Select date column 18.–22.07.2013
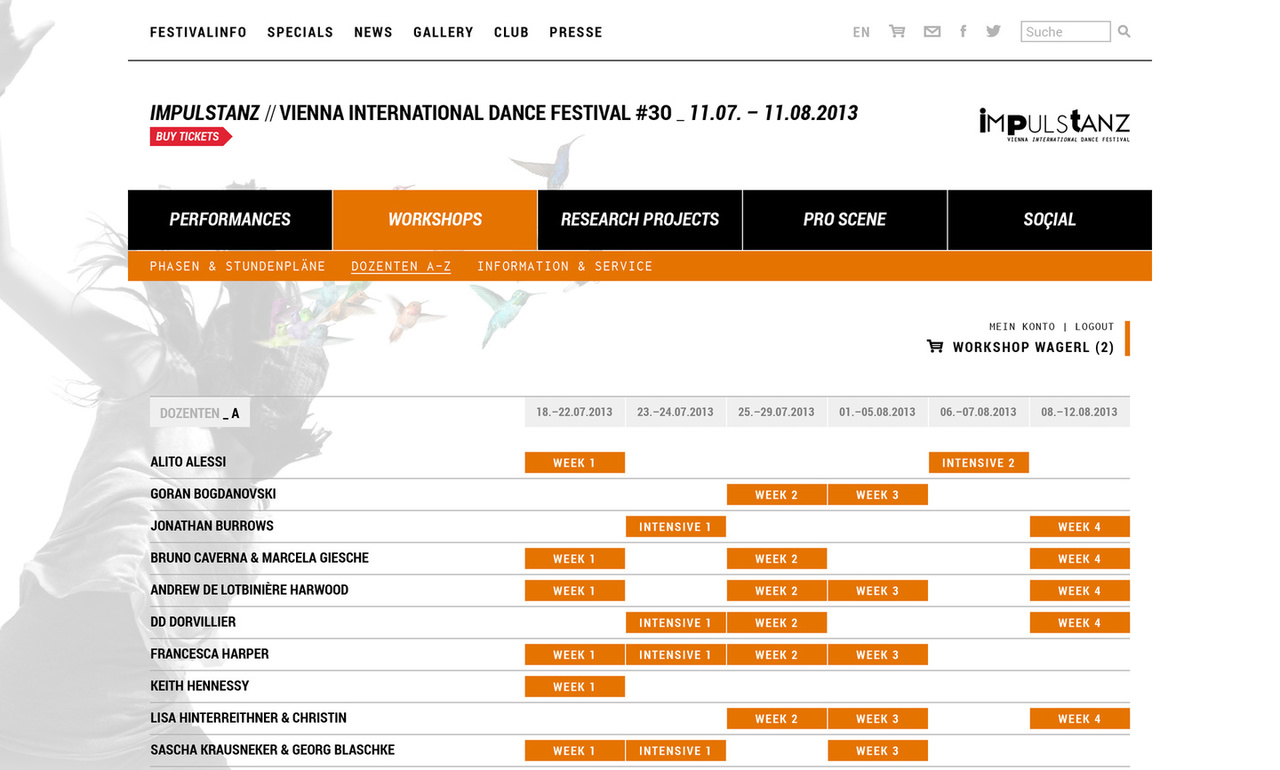Viewport: 1280px width, 770px height. 574,412
